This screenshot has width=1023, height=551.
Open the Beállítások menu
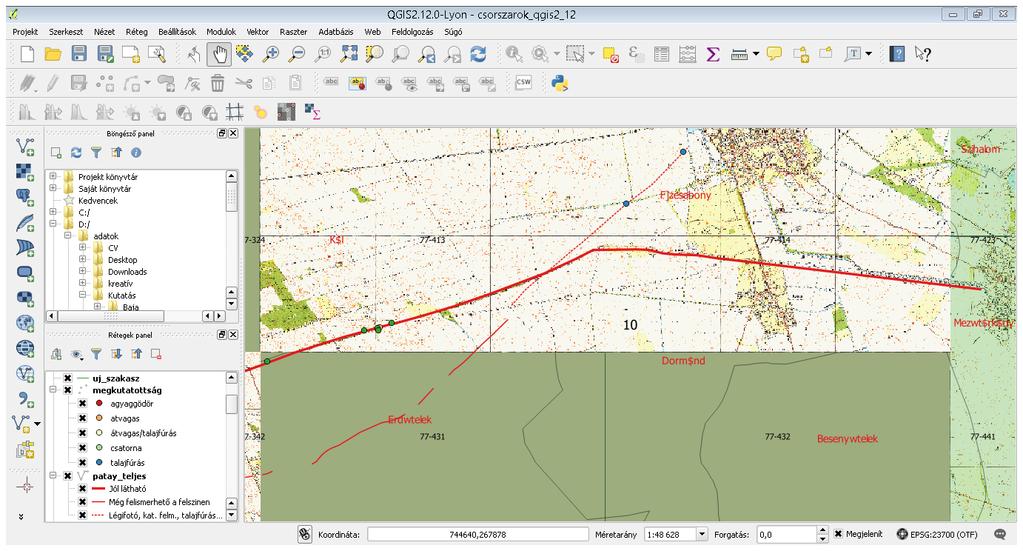point(177,31)
